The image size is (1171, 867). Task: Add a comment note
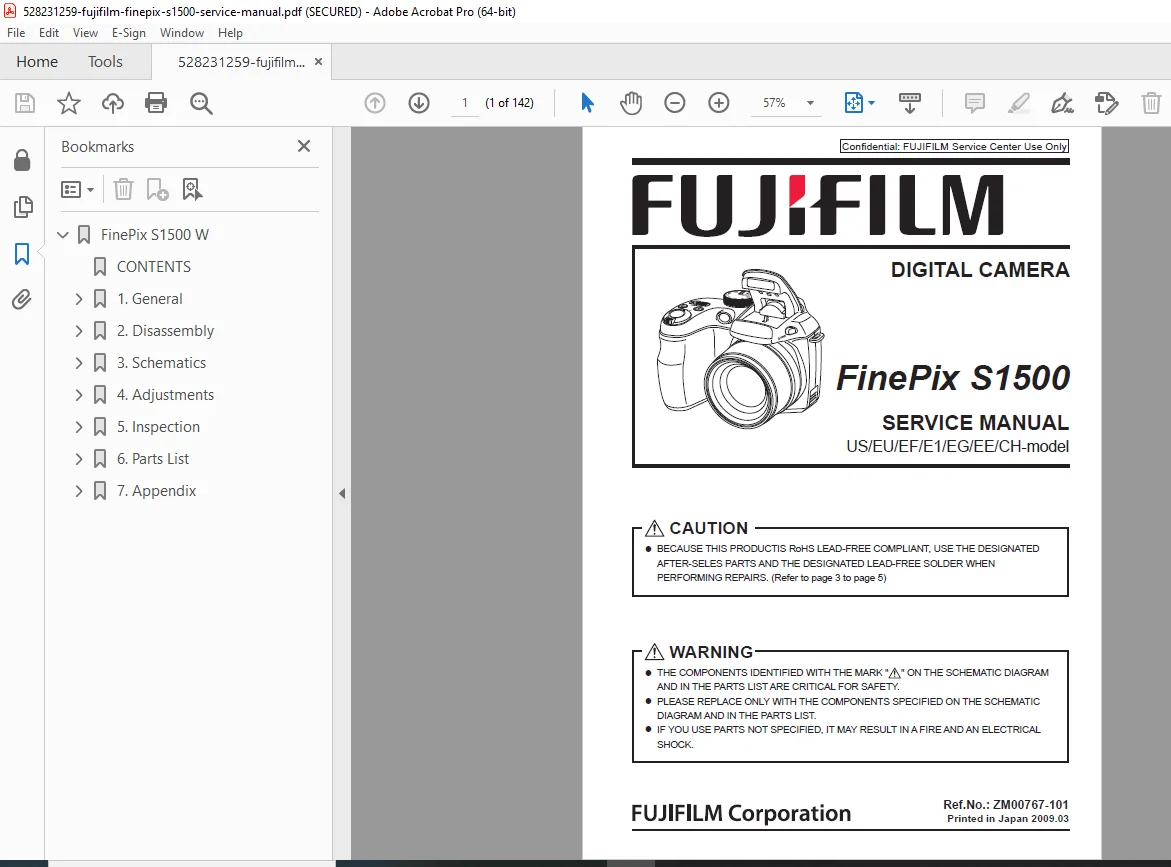(975, 103)
